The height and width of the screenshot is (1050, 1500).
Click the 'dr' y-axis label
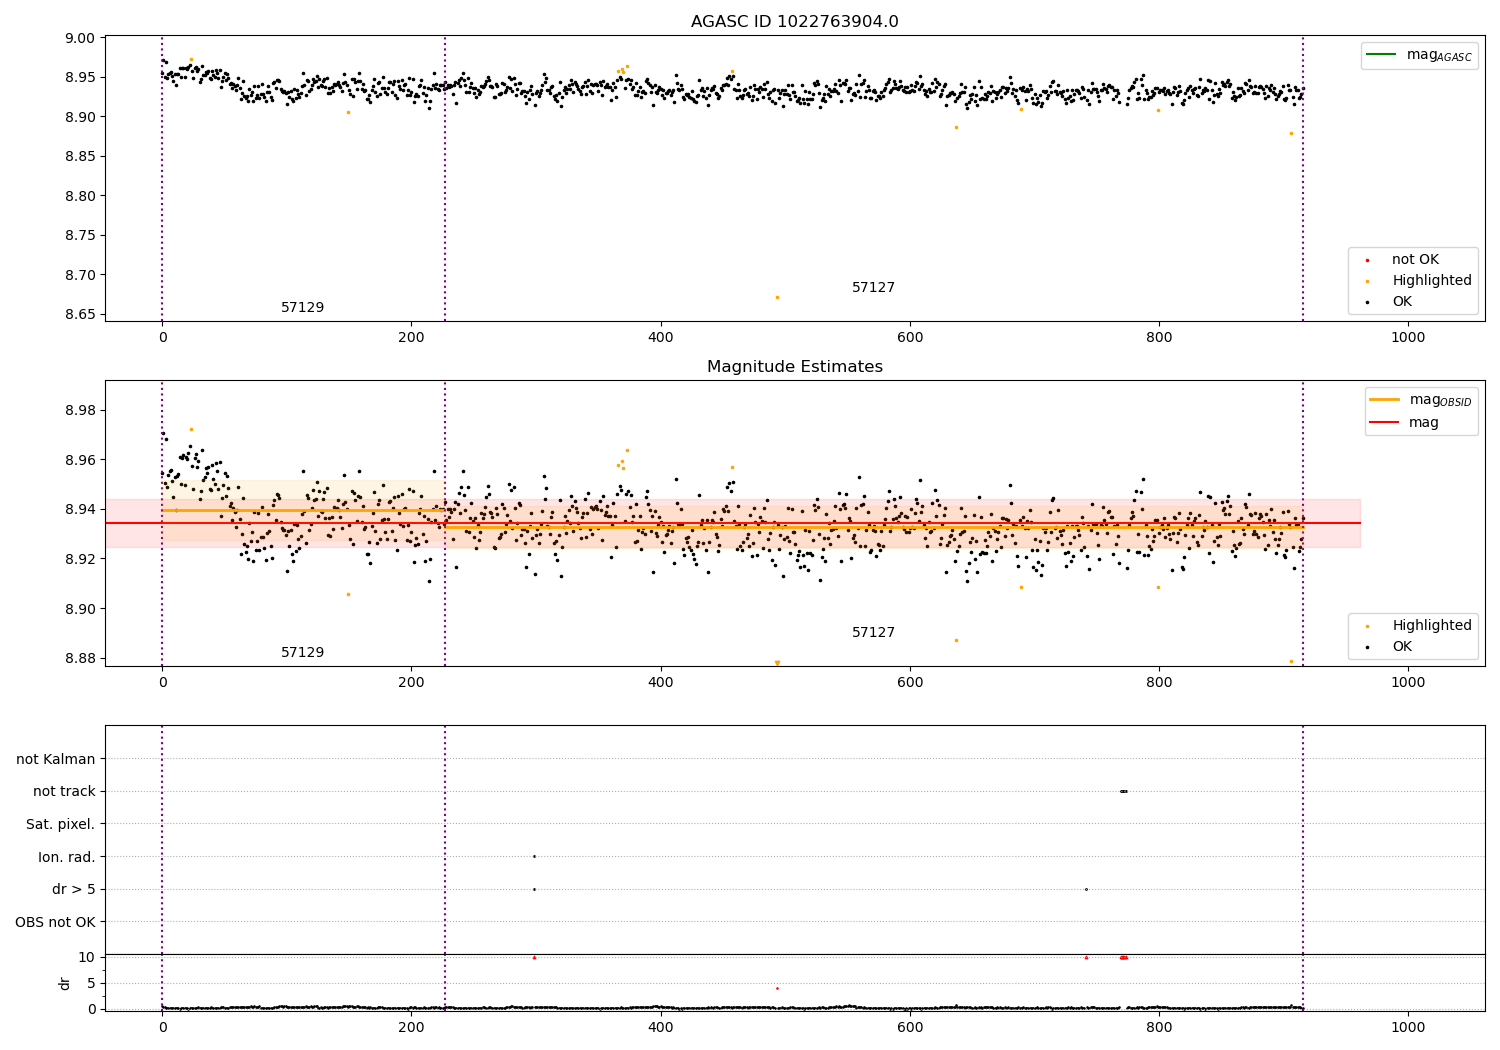[x=65, y=983]
